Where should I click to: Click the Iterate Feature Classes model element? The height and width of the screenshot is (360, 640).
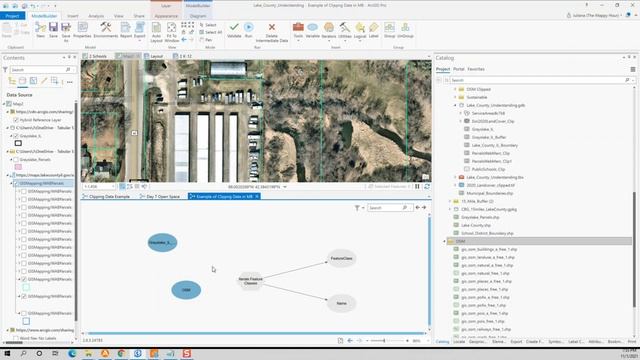(x=250, y=281)
